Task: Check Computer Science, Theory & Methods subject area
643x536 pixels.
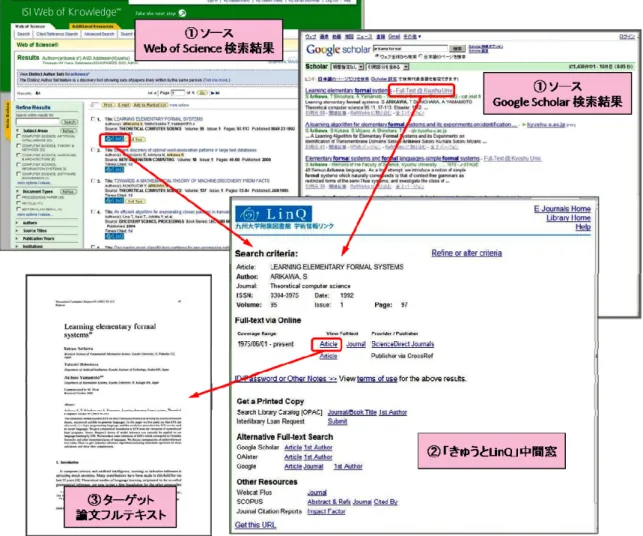Action: 18,146
